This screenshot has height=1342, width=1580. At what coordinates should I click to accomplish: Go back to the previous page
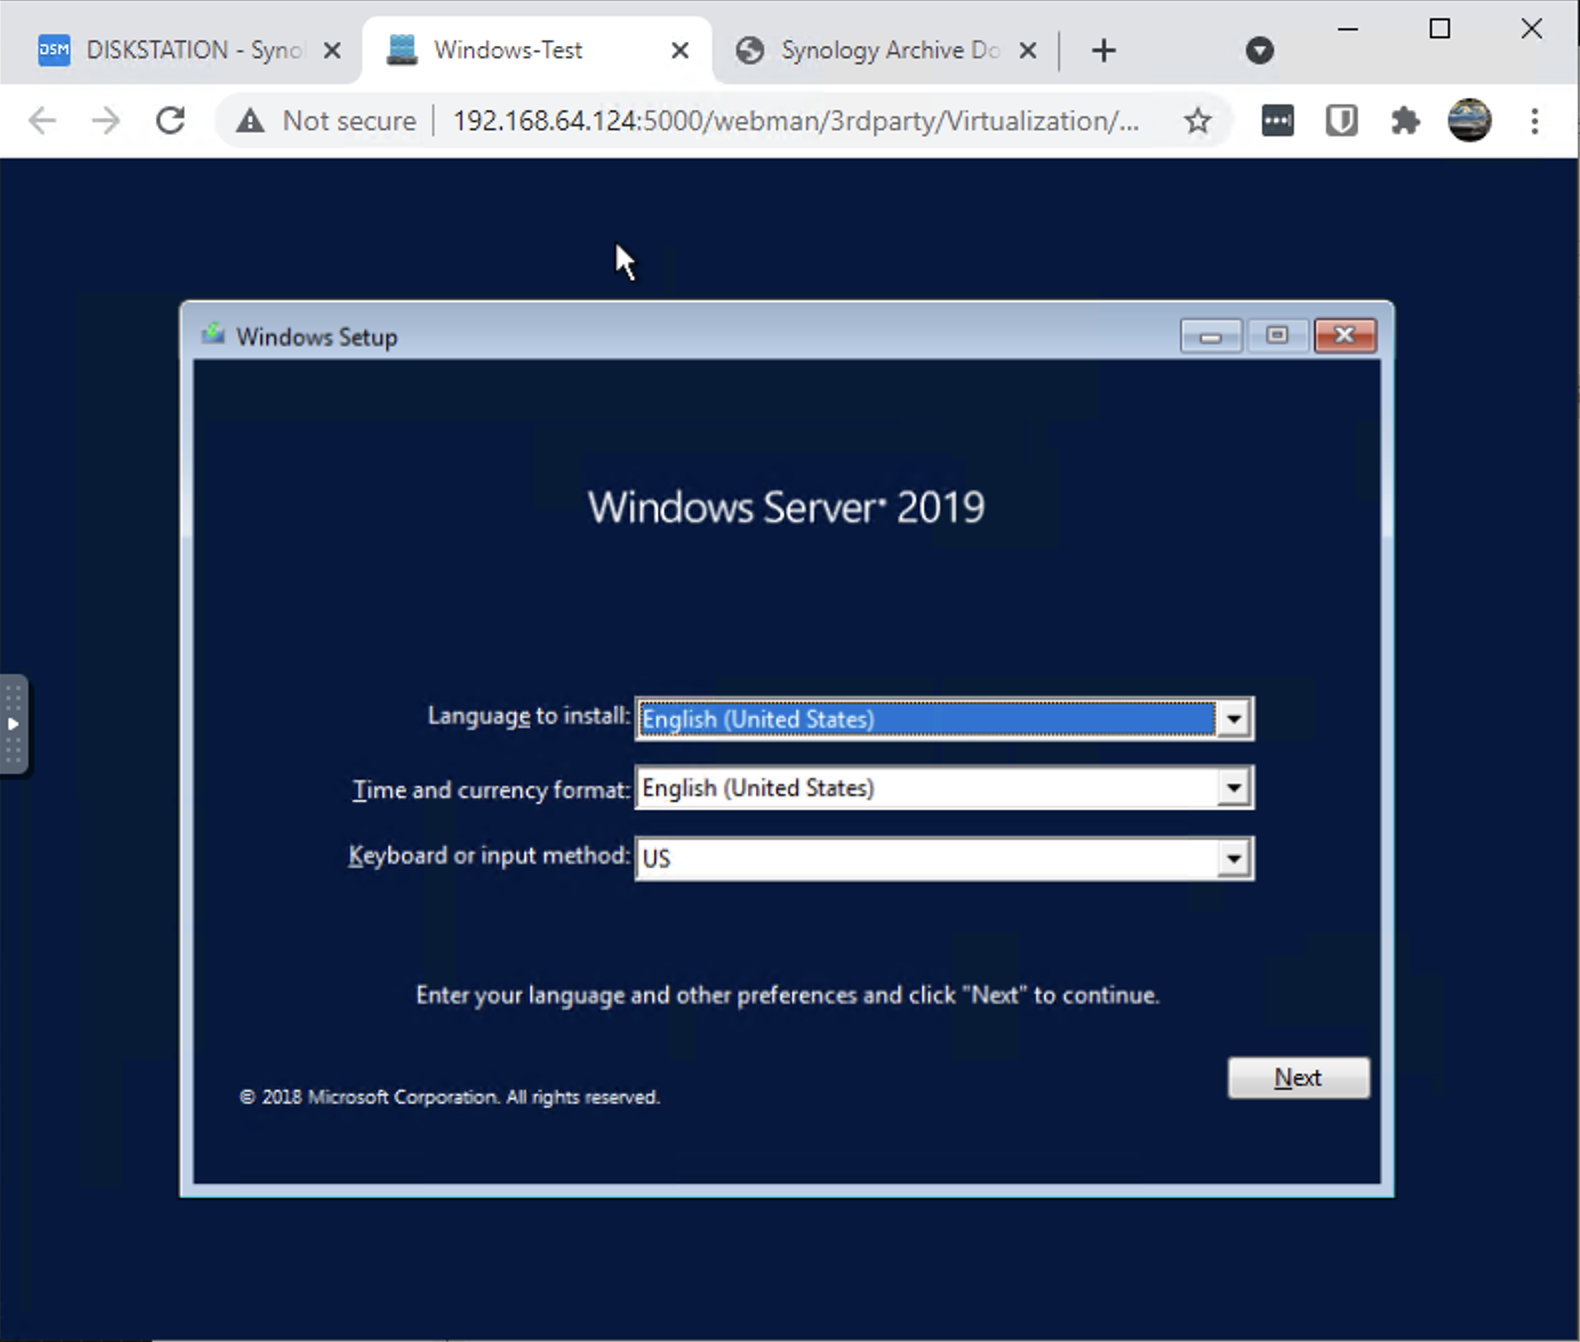[x=42, y=121]
